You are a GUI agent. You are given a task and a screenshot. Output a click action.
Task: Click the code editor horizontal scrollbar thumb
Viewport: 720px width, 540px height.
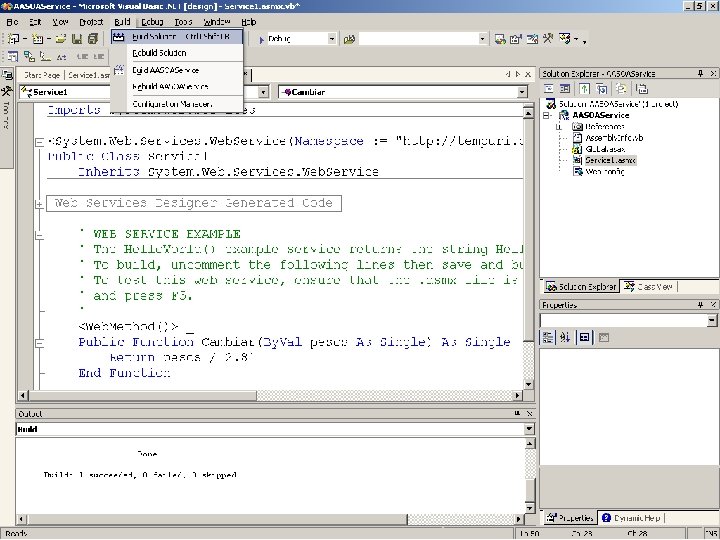click(141, 395)
